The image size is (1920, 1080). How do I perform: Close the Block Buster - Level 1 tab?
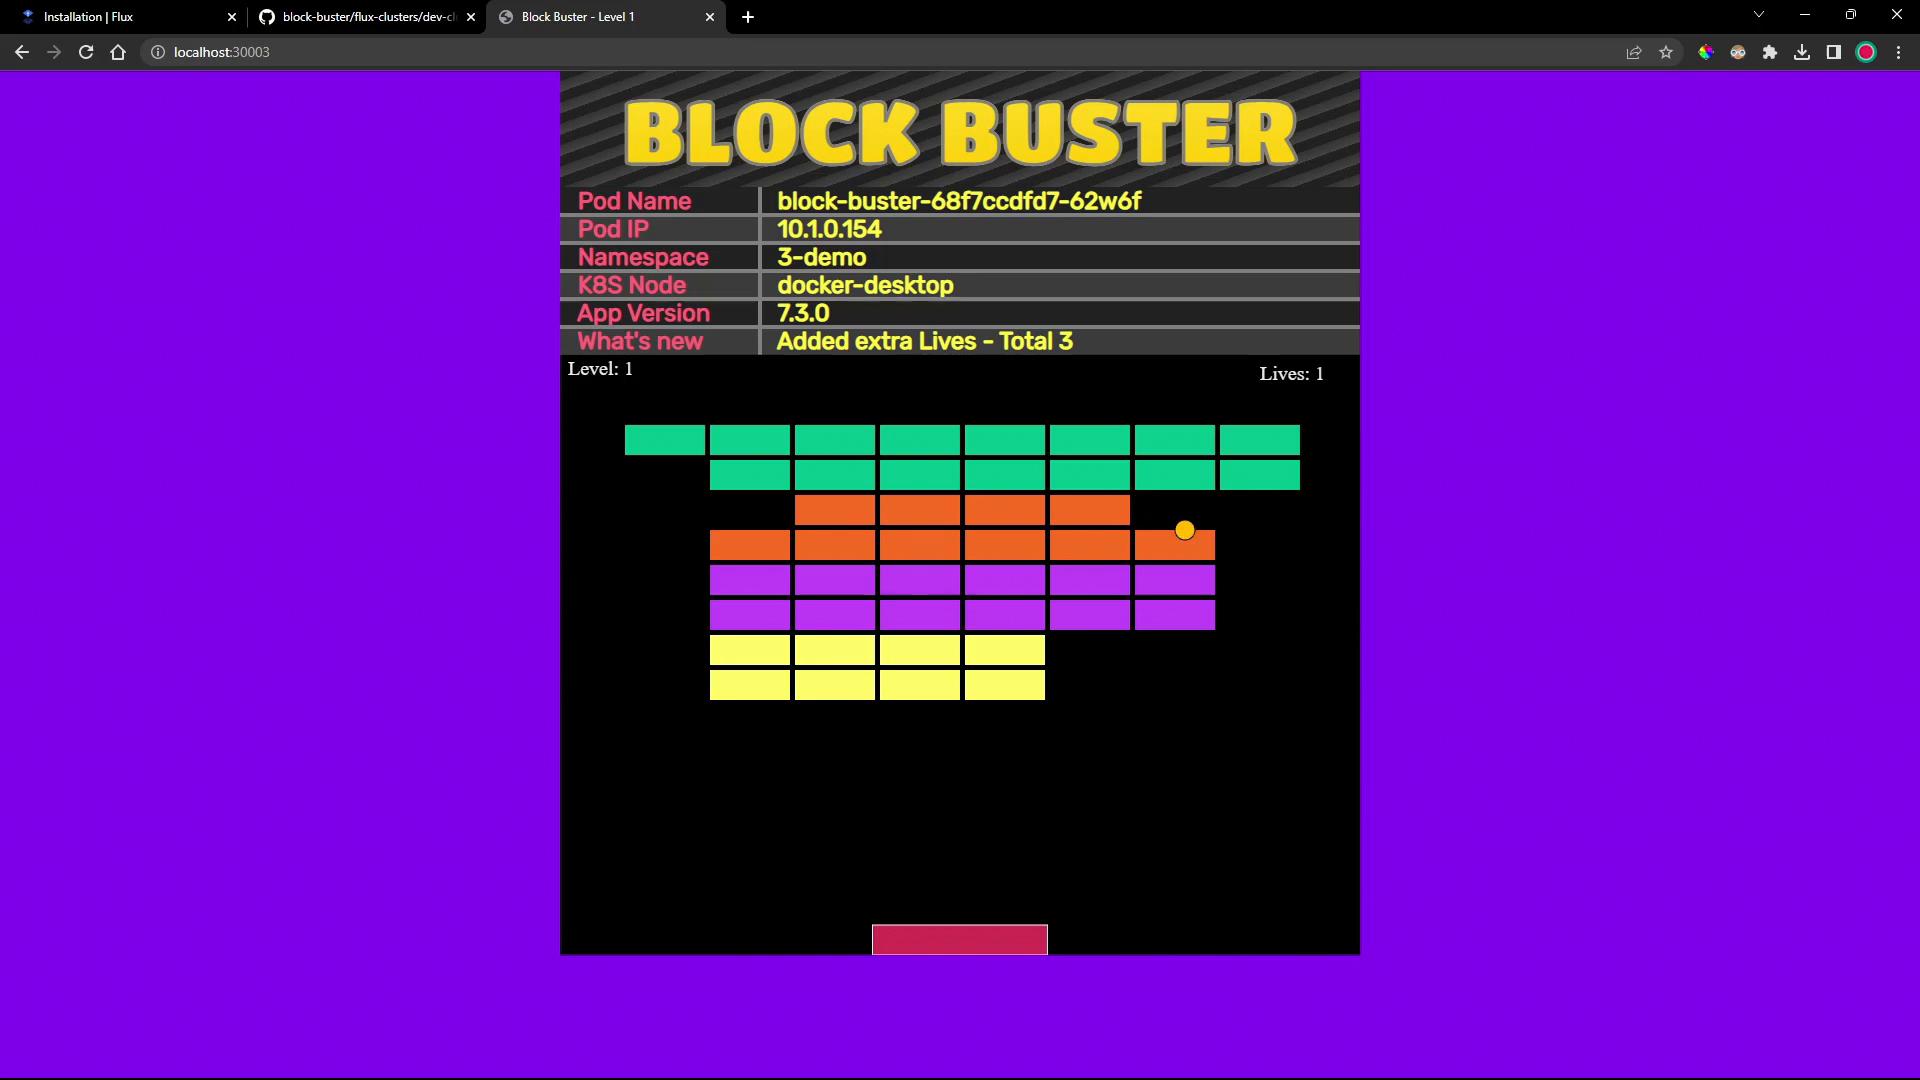click(710, 17)
